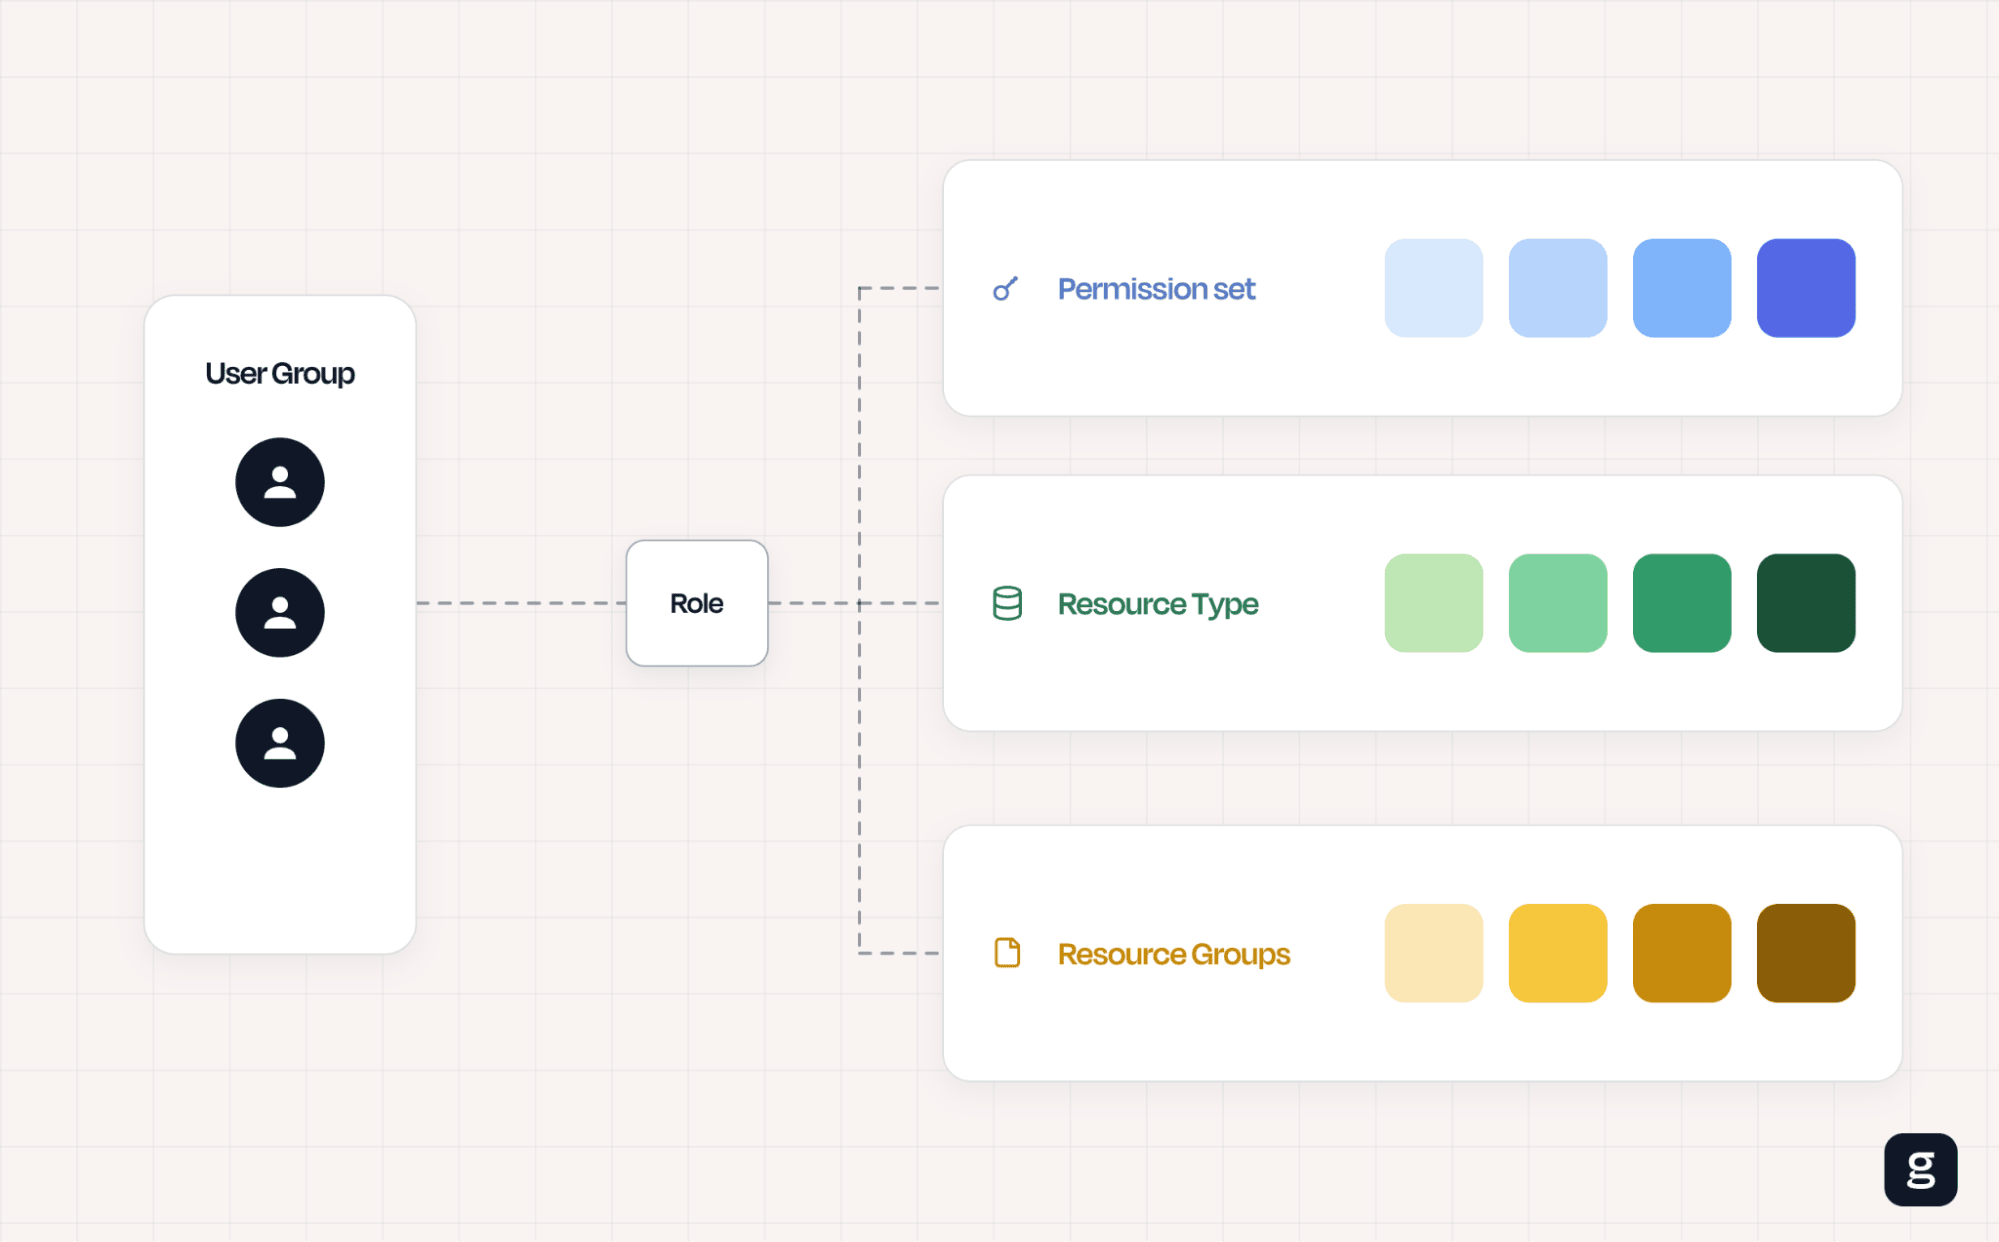Pick the light blue Permission set swatch
Viewport: 1999px width, 1242px height.
tap(1558, 288)
